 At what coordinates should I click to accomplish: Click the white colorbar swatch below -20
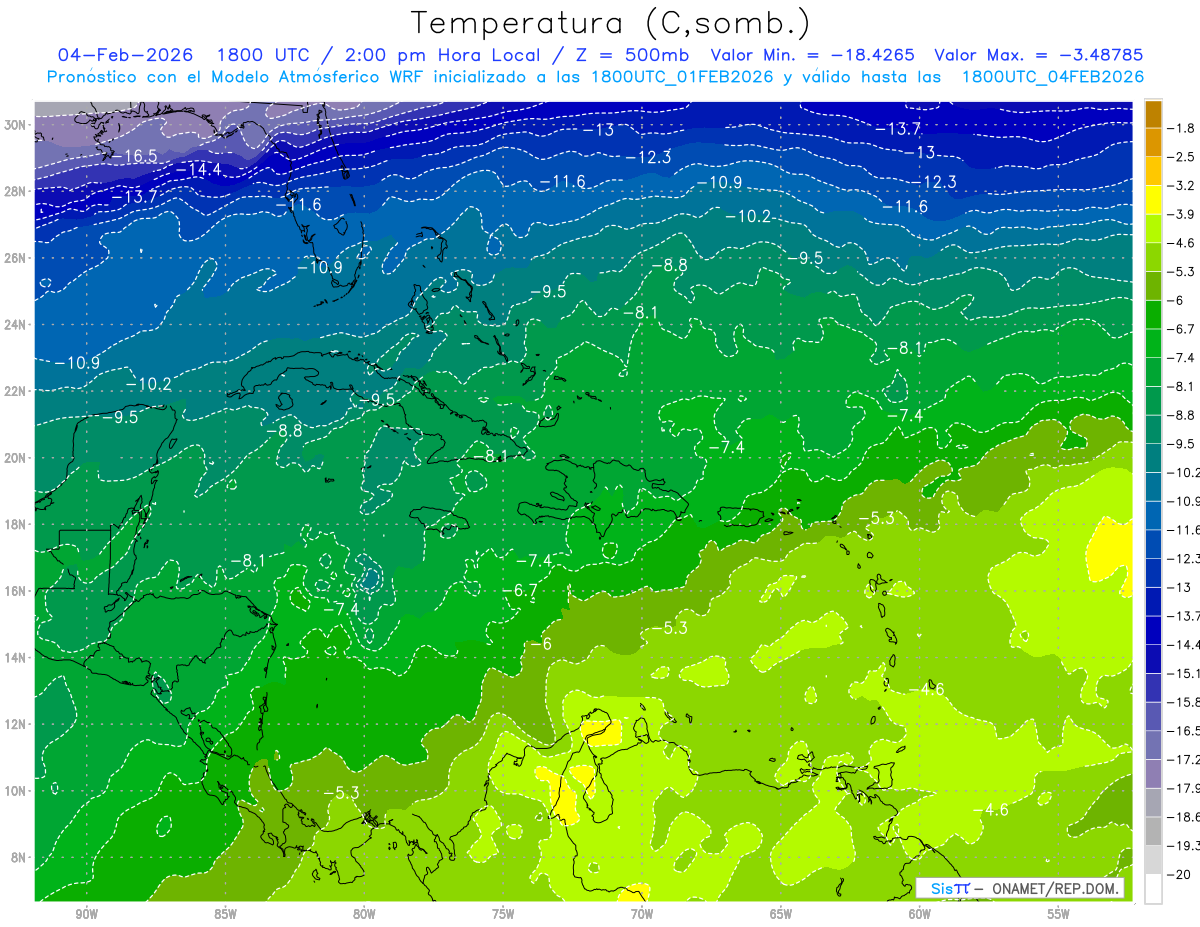point(1153,889)
